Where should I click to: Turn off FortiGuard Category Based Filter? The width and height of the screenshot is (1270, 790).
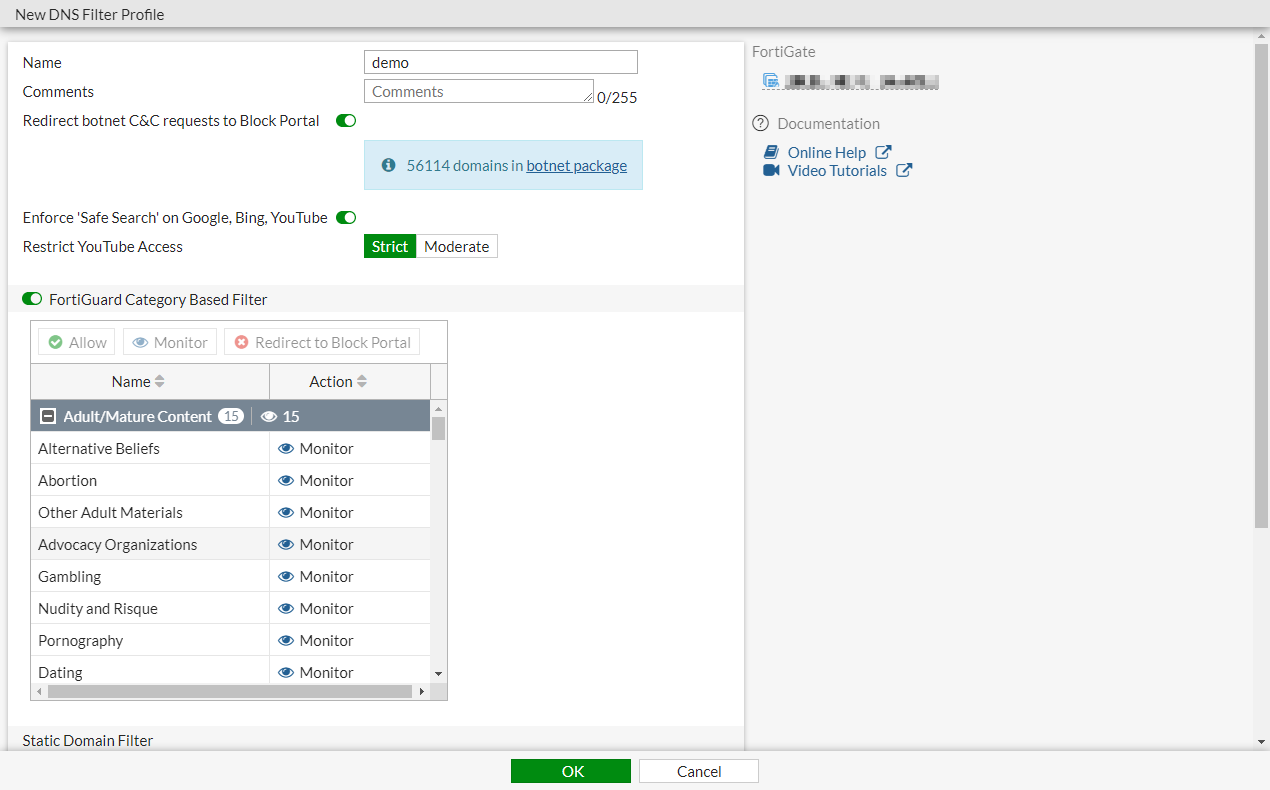click(x=32, y=300)
